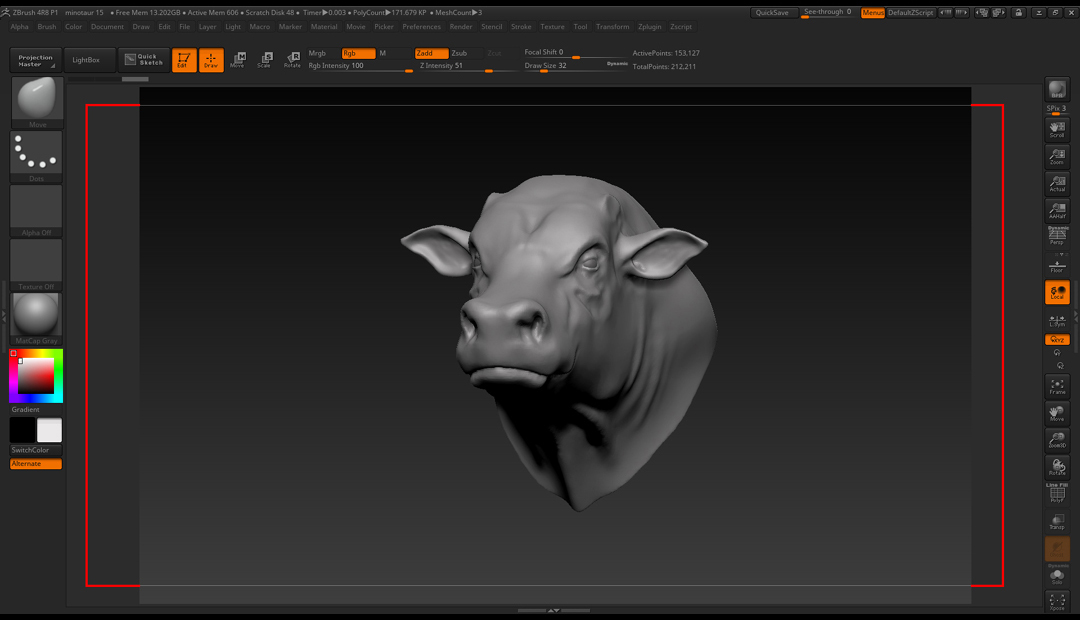Select the Zoom3D navigation icon
Screen dimensions: 1080x620
tap(1057, 440)
